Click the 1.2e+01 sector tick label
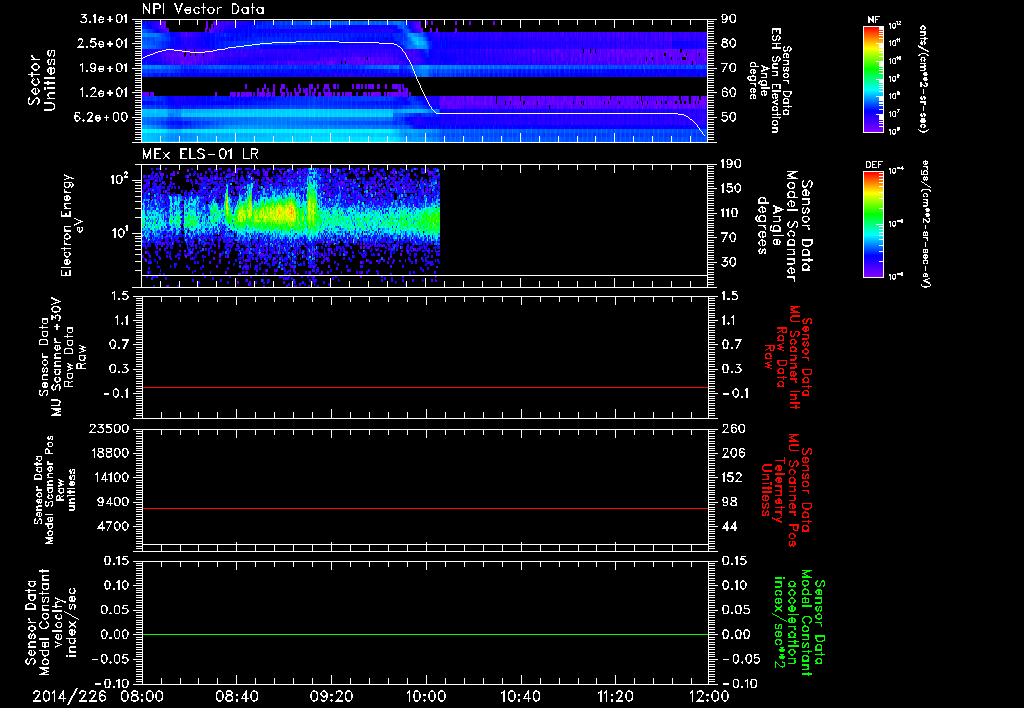 click(104, 93)
